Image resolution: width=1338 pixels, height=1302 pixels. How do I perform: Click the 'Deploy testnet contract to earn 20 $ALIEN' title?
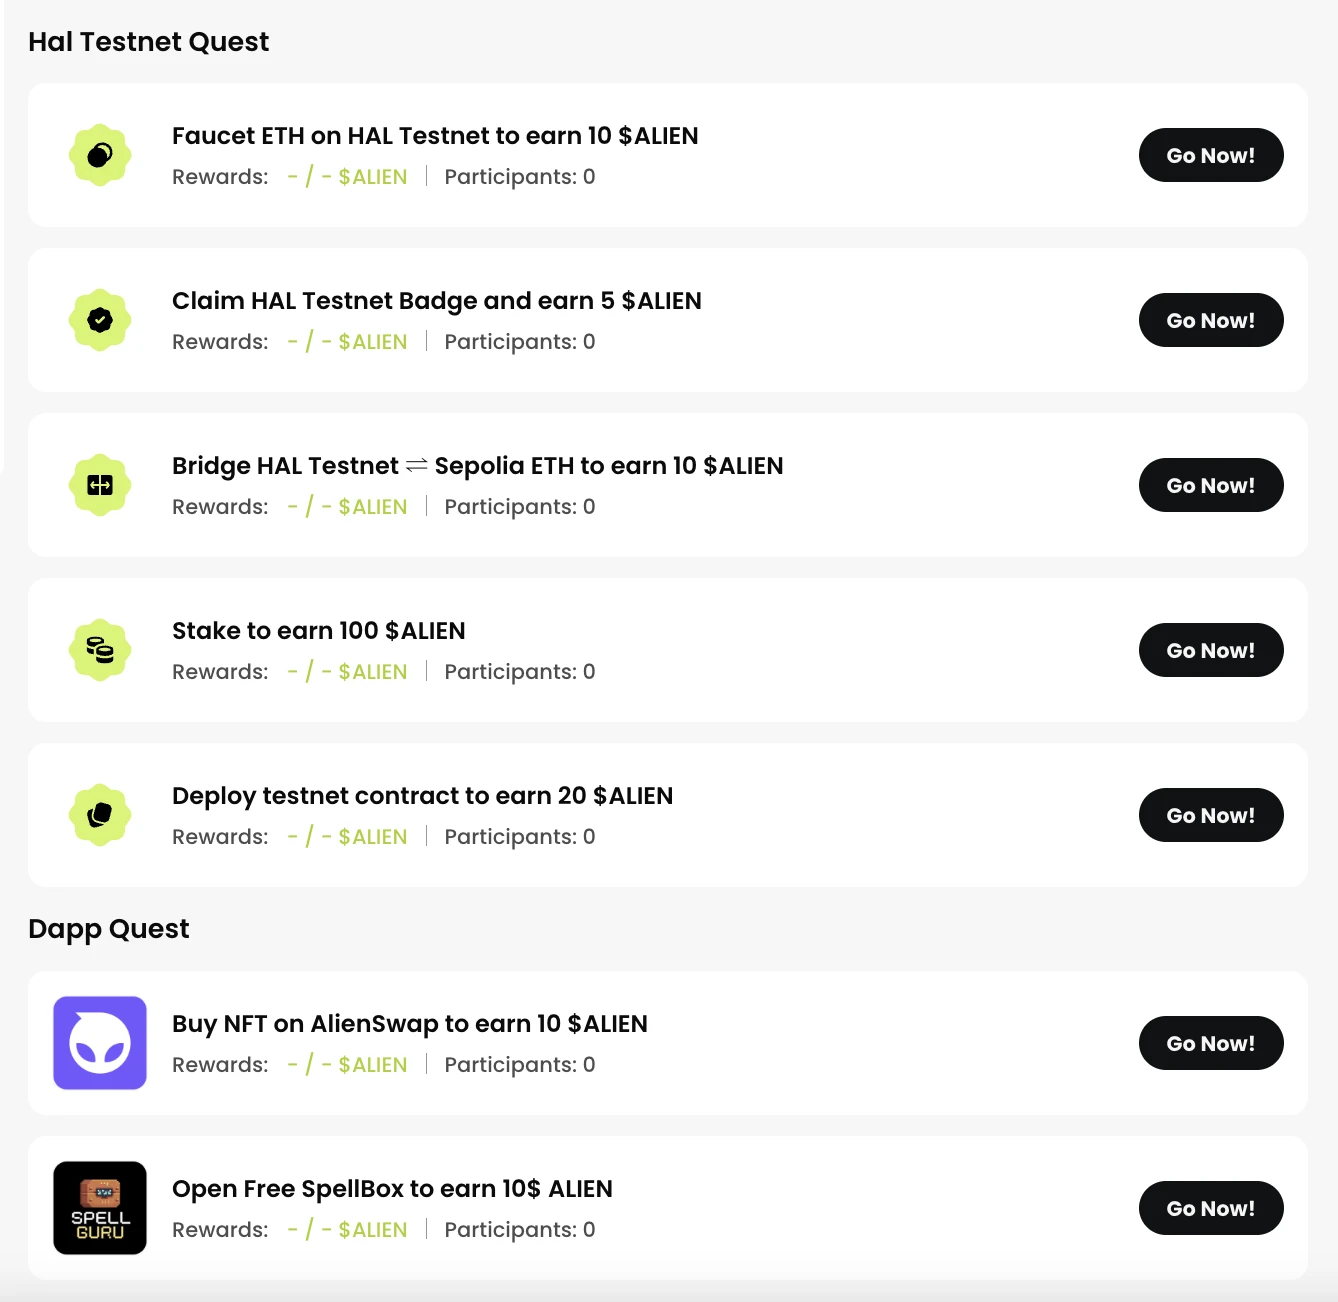tap(422, 796)
